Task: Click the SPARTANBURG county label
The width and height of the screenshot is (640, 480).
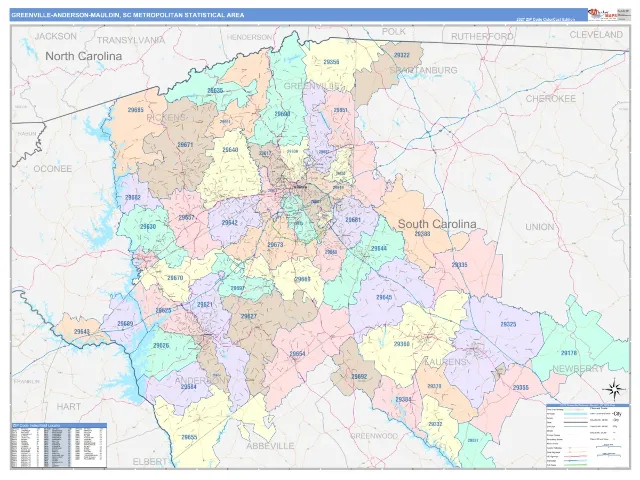Action: coord(423,70)
